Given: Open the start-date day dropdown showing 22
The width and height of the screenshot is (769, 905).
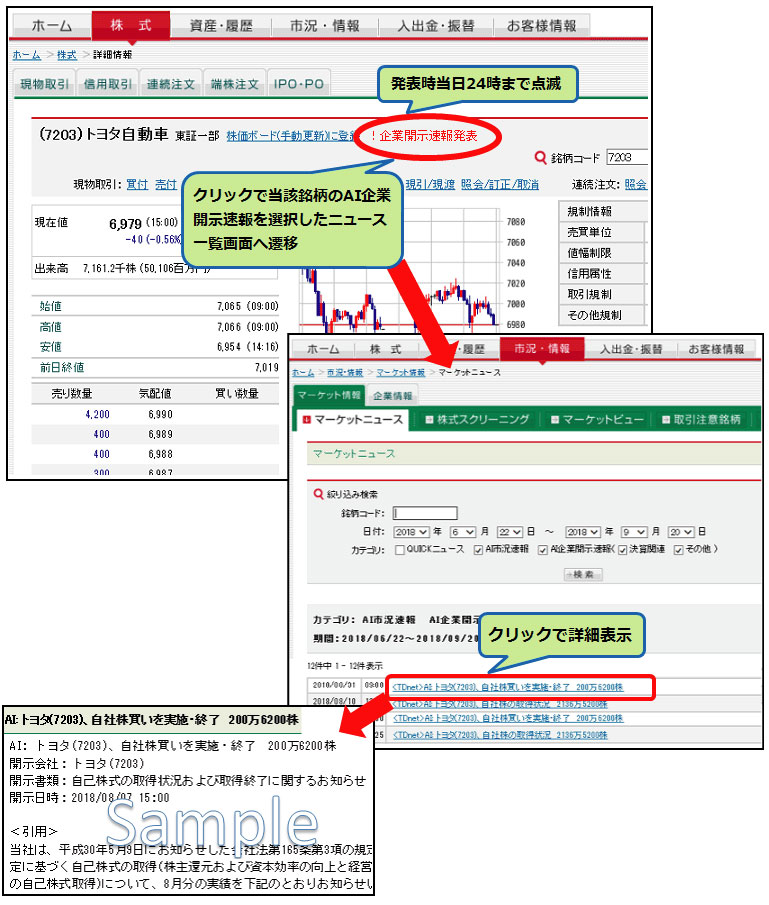Looking at the screenshot, I should pos(510,532).
